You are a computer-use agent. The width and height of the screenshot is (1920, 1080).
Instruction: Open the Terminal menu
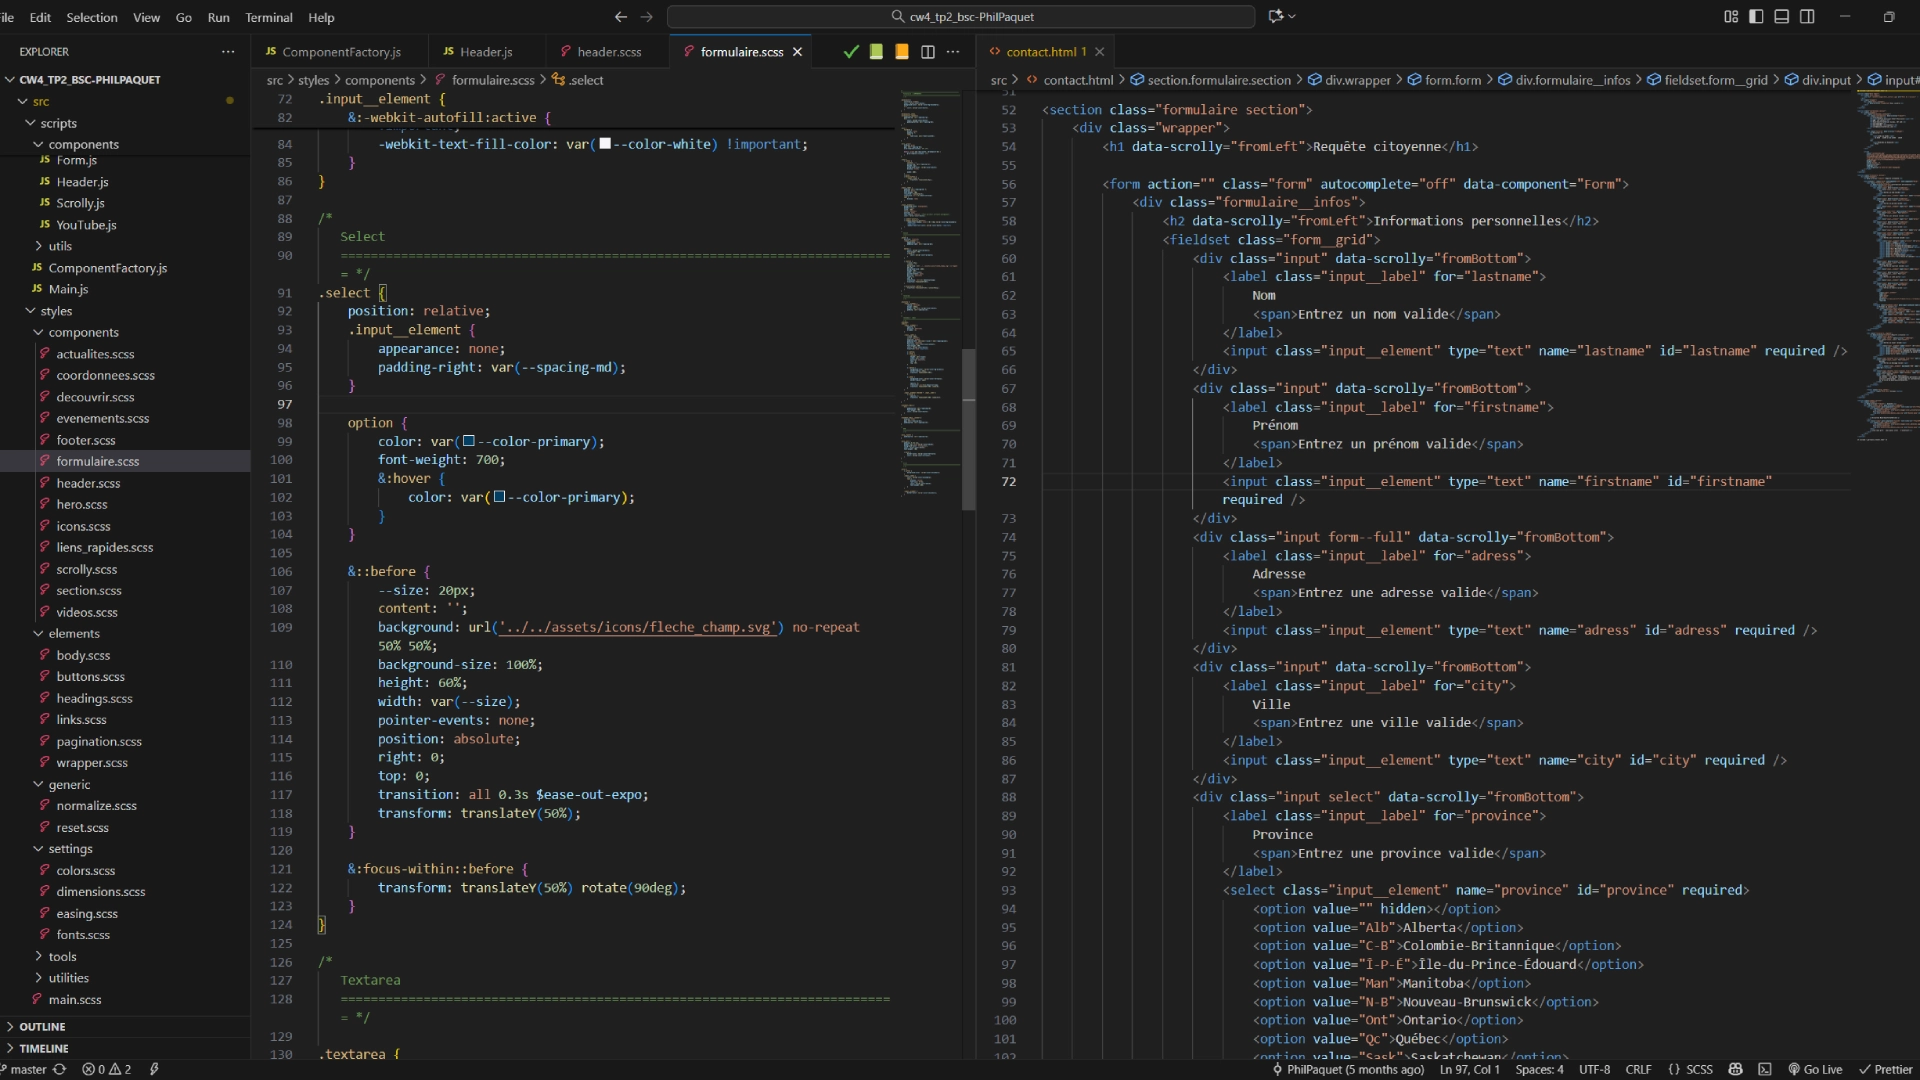pos(268,17)
